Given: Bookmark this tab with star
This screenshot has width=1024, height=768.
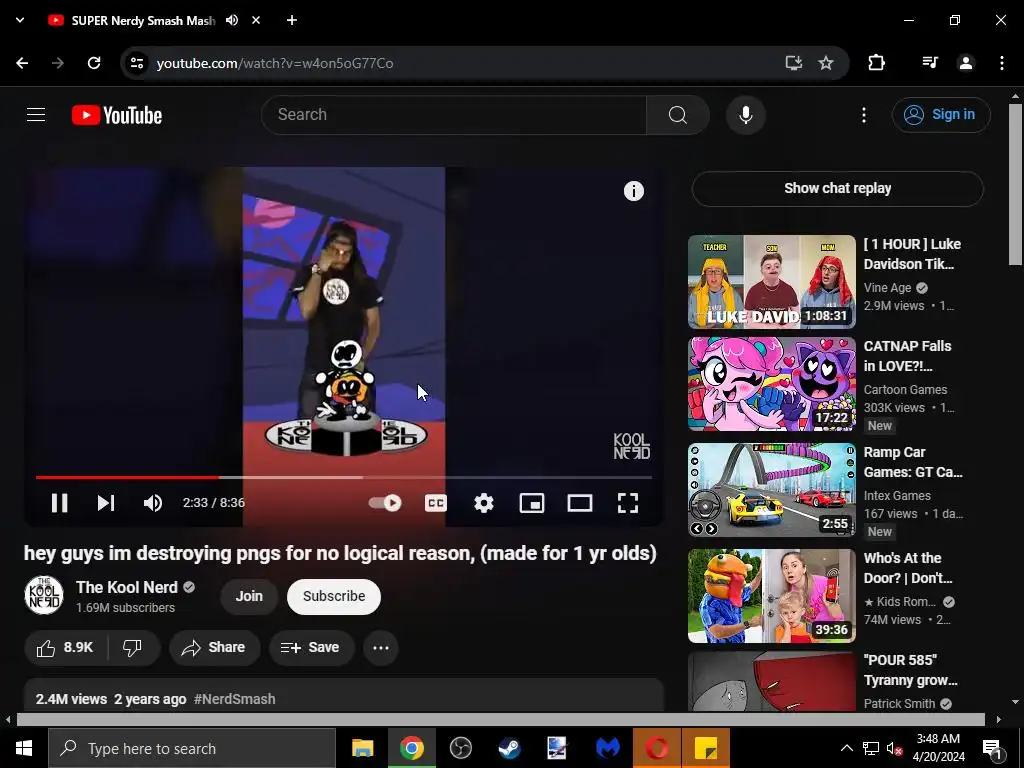Looking at the screenshot, I should coord(826,63).
